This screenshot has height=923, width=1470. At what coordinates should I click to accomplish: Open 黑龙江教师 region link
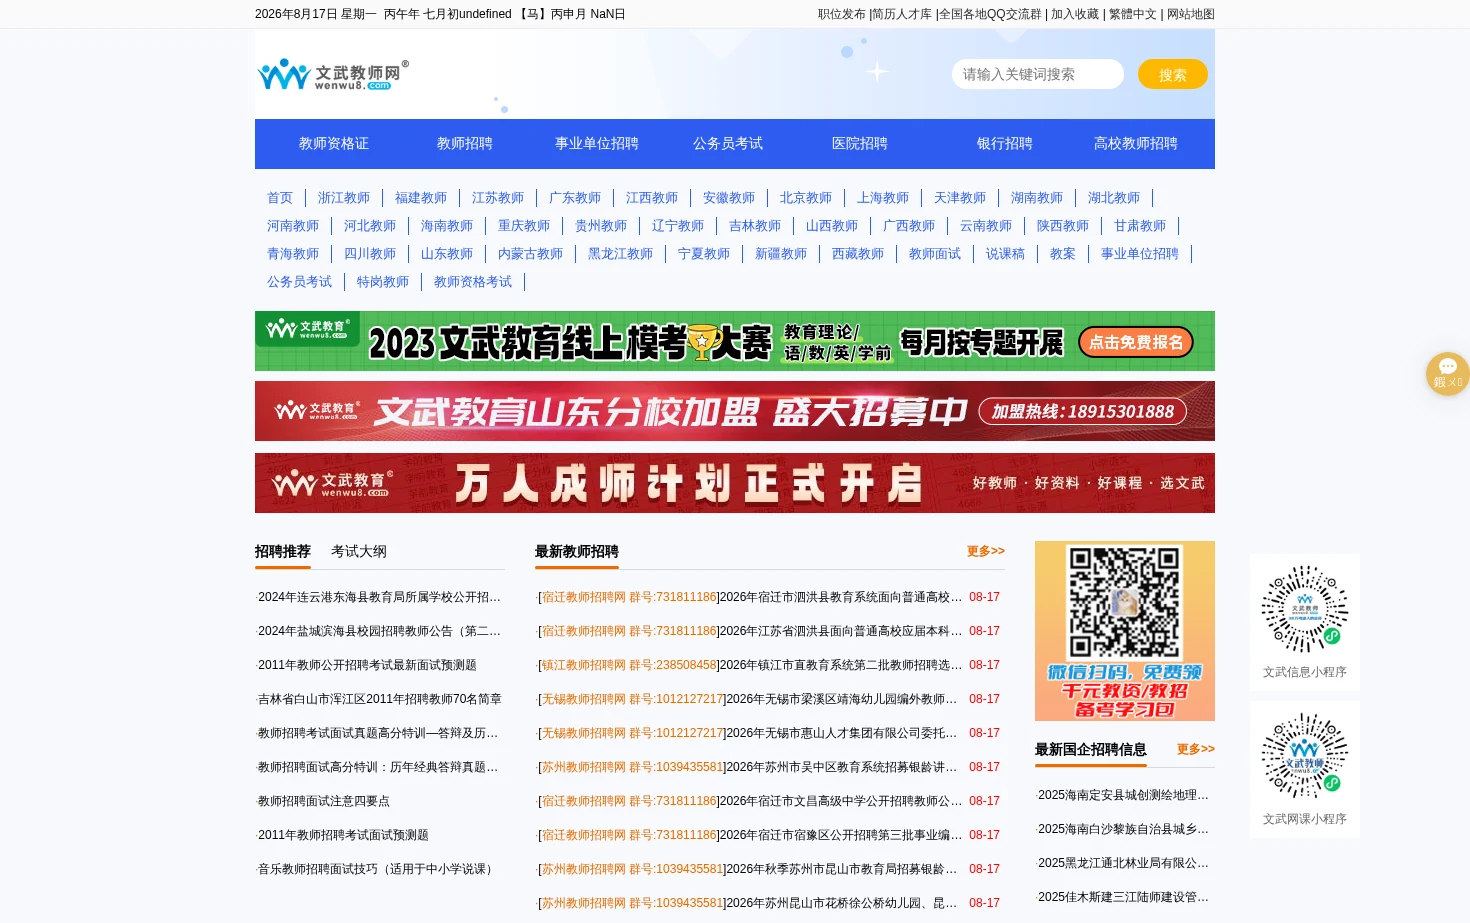(x=620, y=254)
